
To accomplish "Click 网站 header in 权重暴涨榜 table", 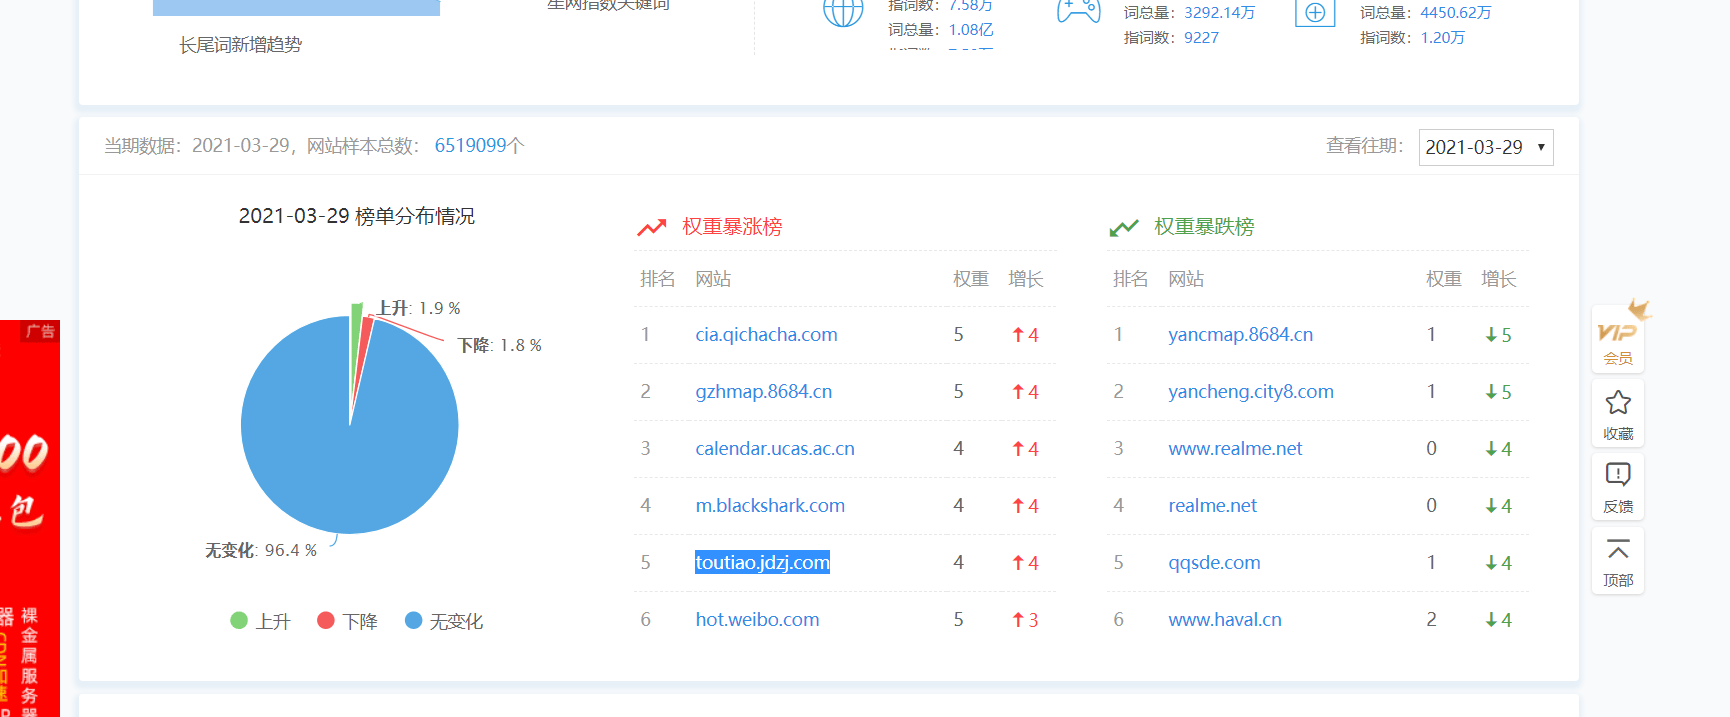I will (x=713, y=279).
